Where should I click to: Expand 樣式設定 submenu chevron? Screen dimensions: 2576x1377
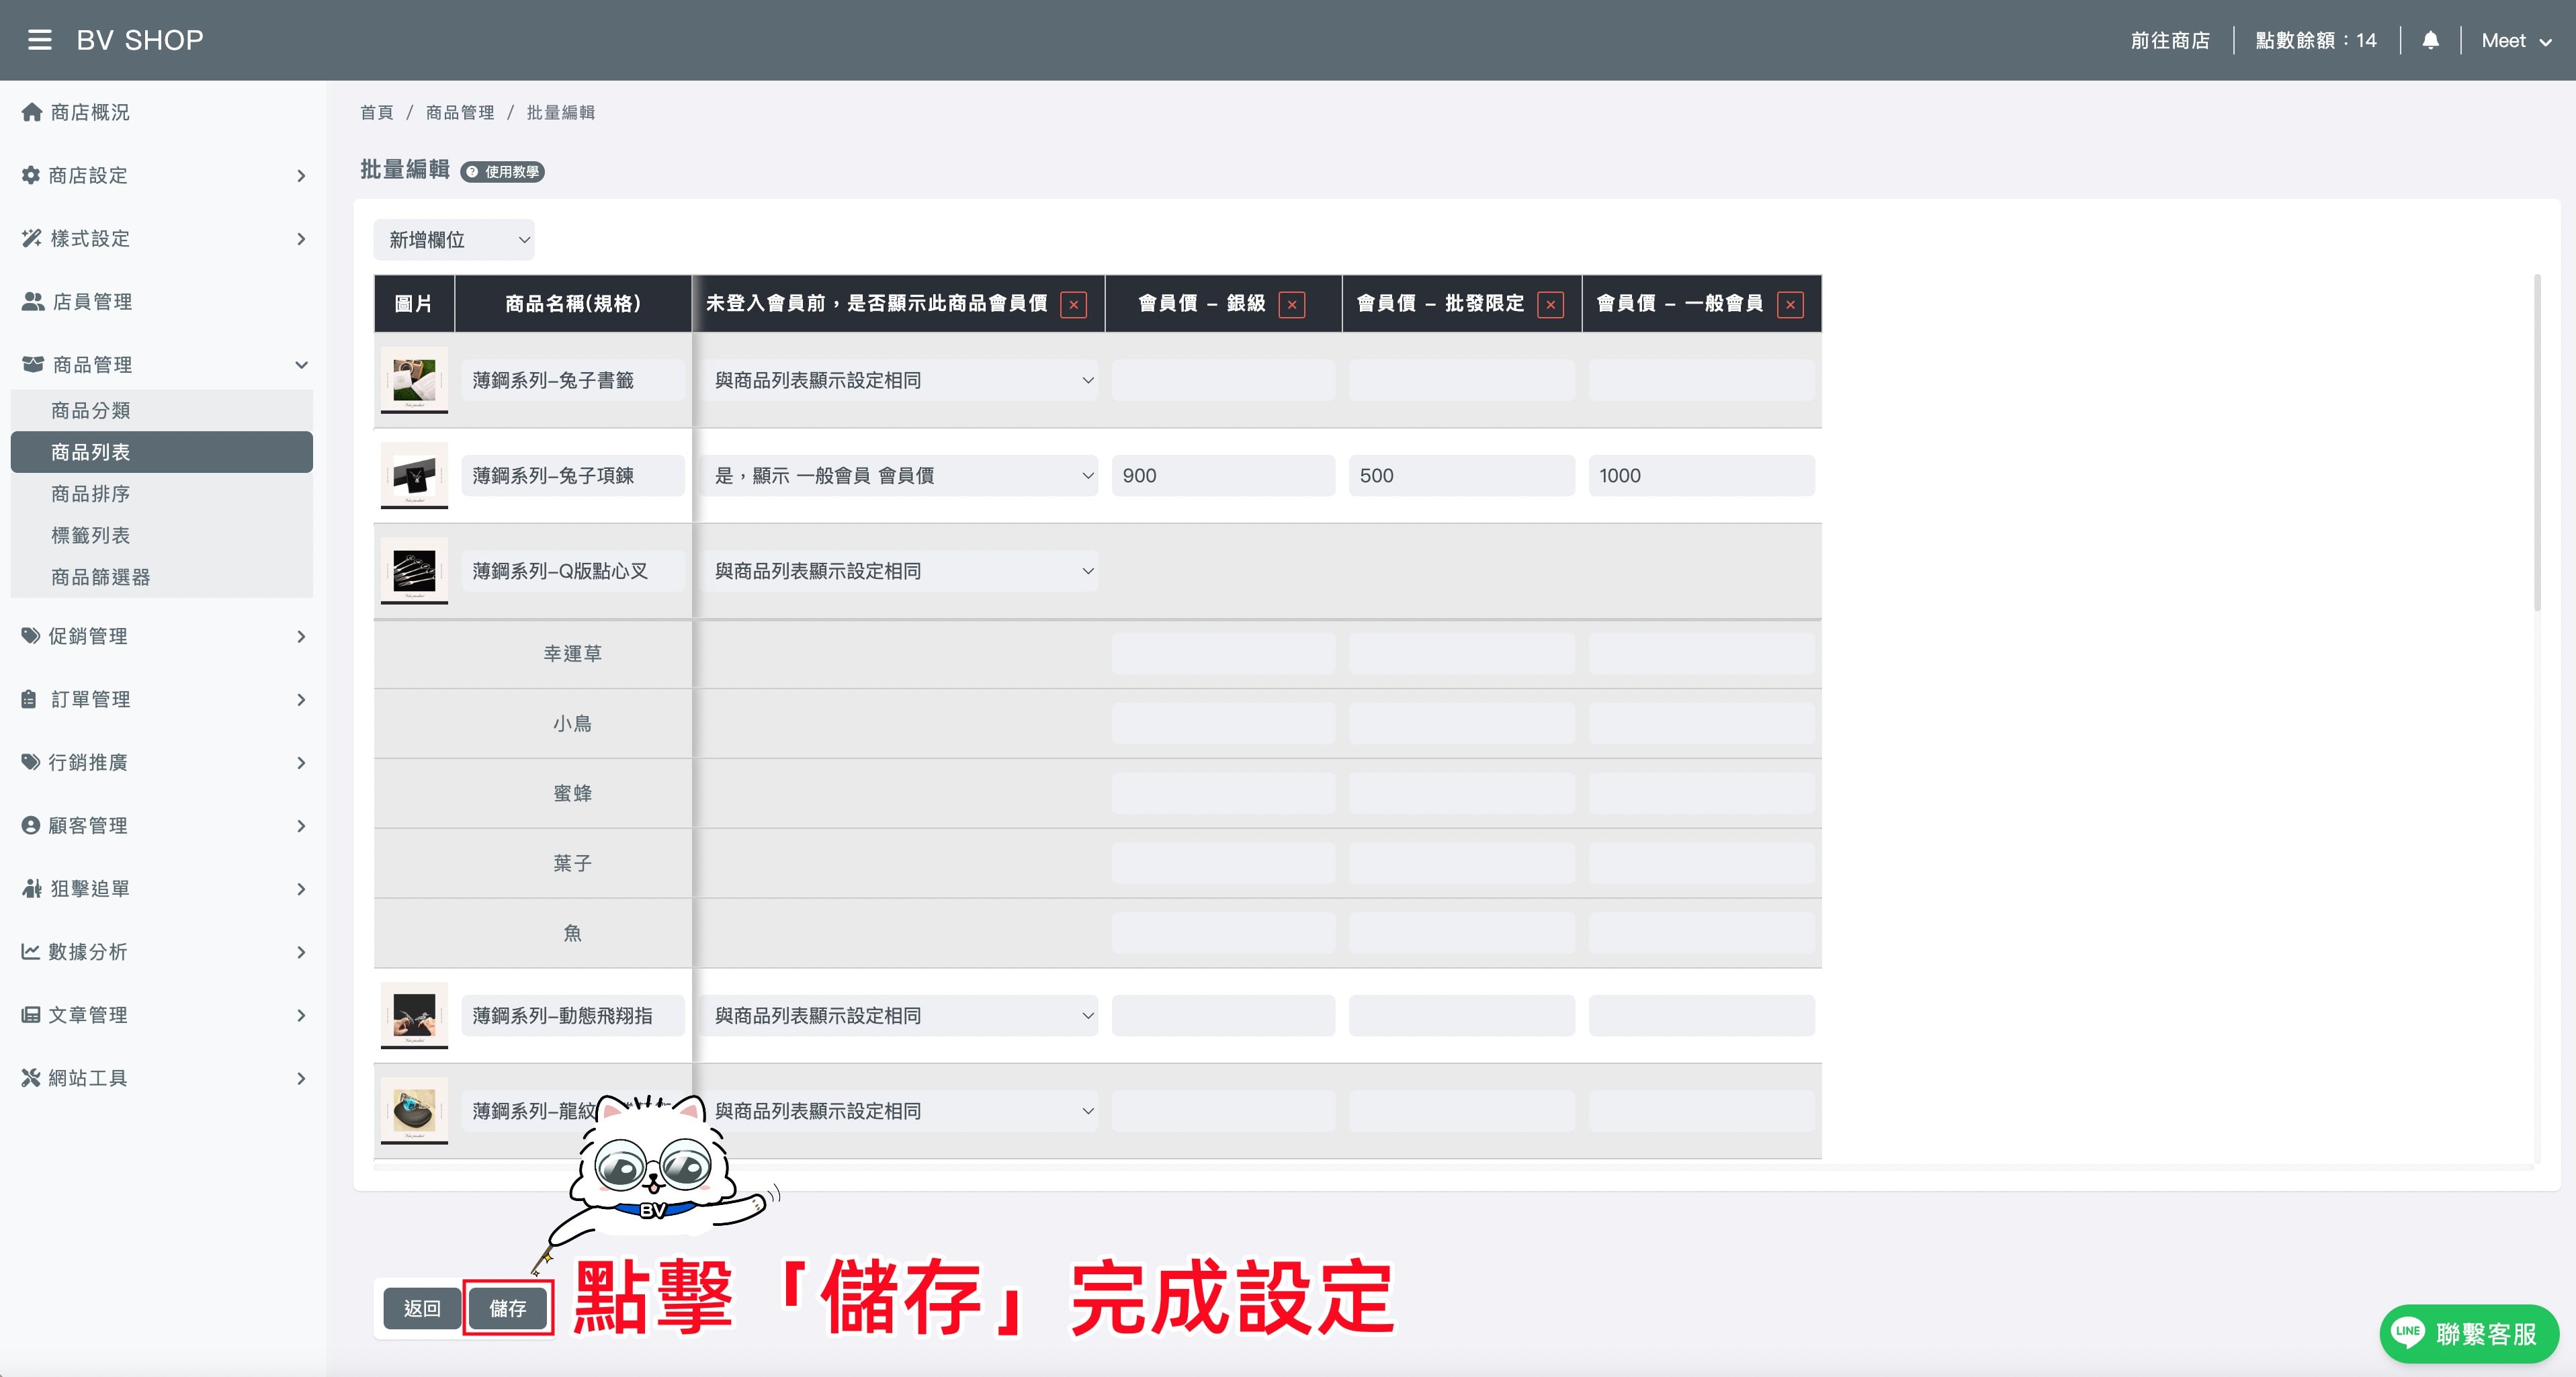click(x=301, y=238)
